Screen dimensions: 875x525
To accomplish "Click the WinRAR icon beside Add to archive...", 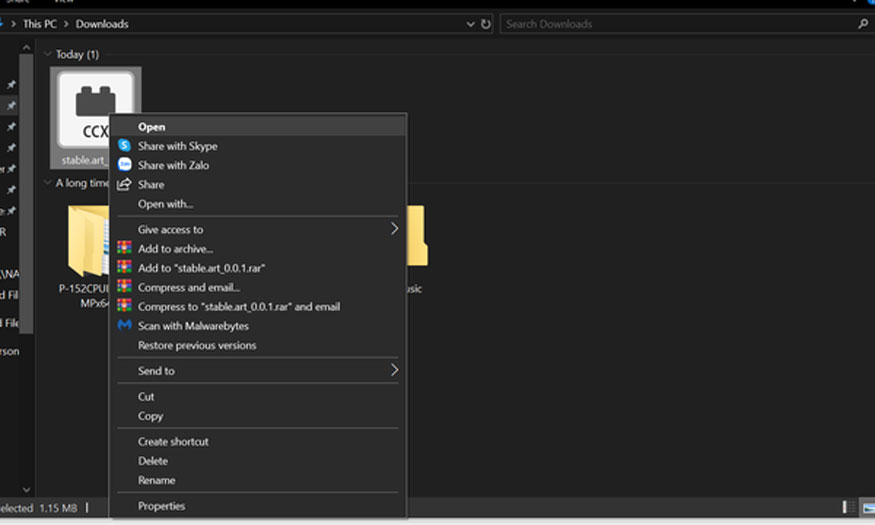I will (124, 248).
